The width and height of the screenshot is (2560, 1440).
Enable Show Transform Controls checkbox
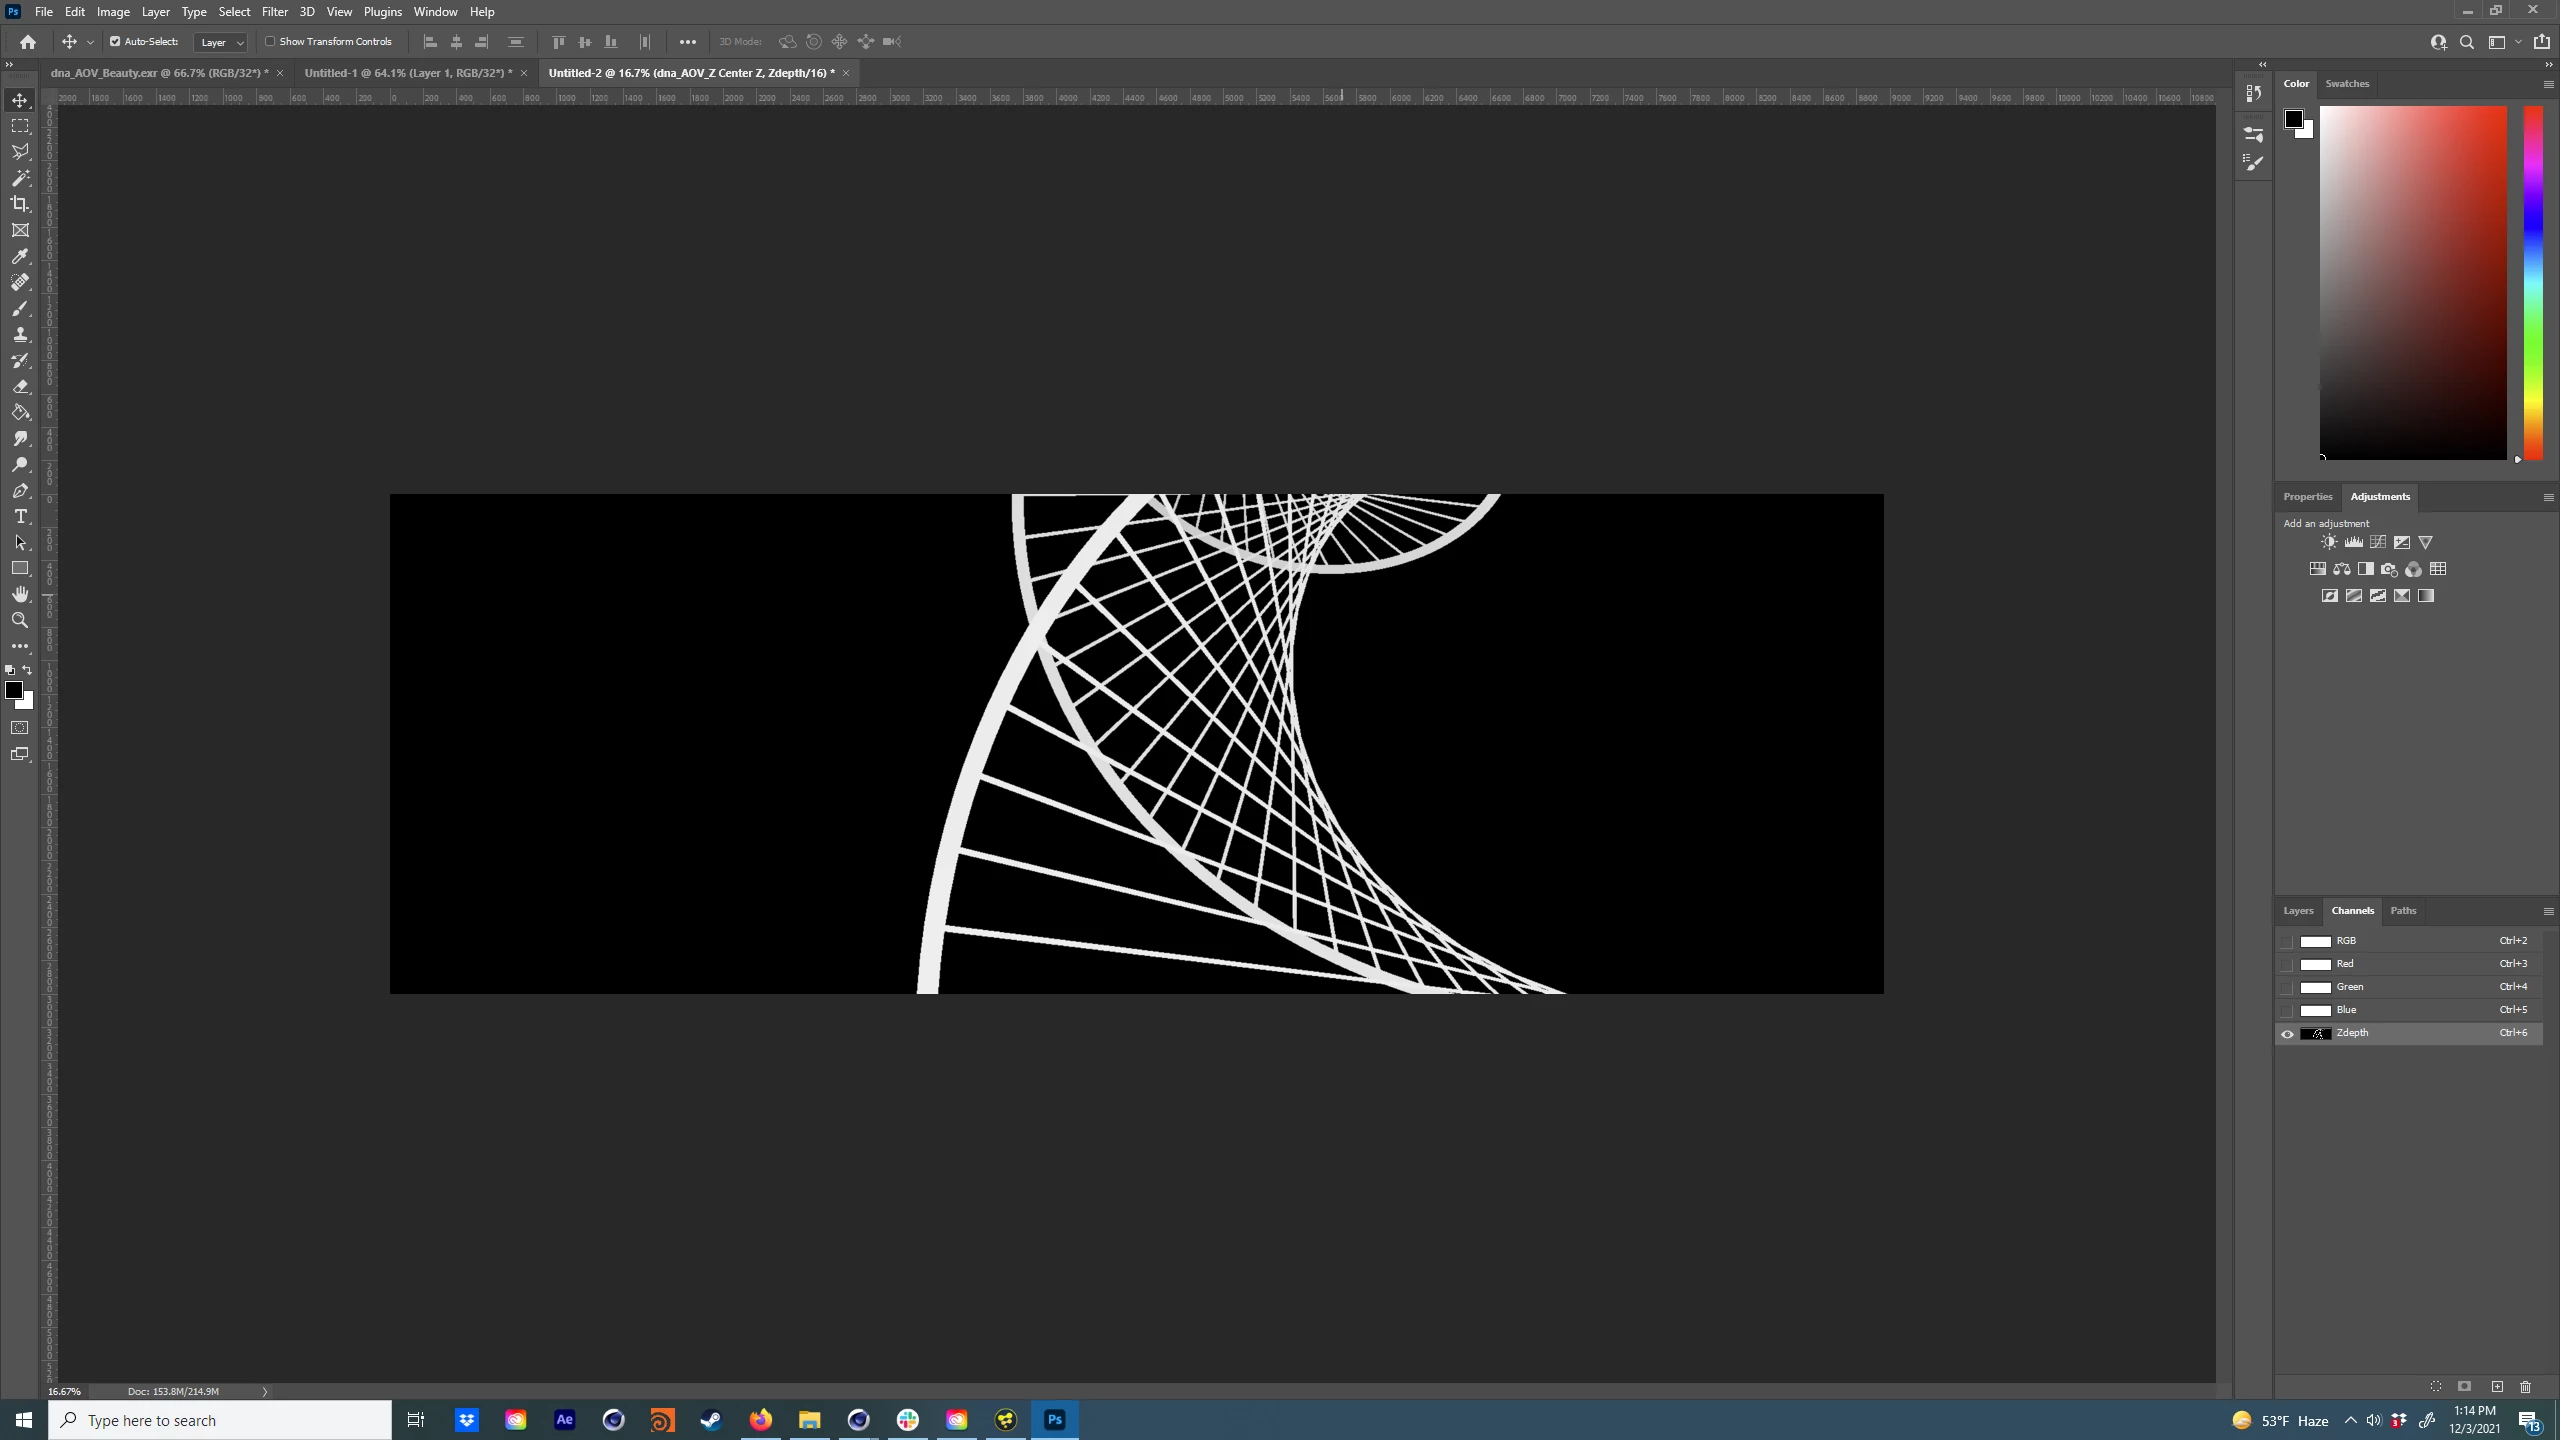(270, 42)
